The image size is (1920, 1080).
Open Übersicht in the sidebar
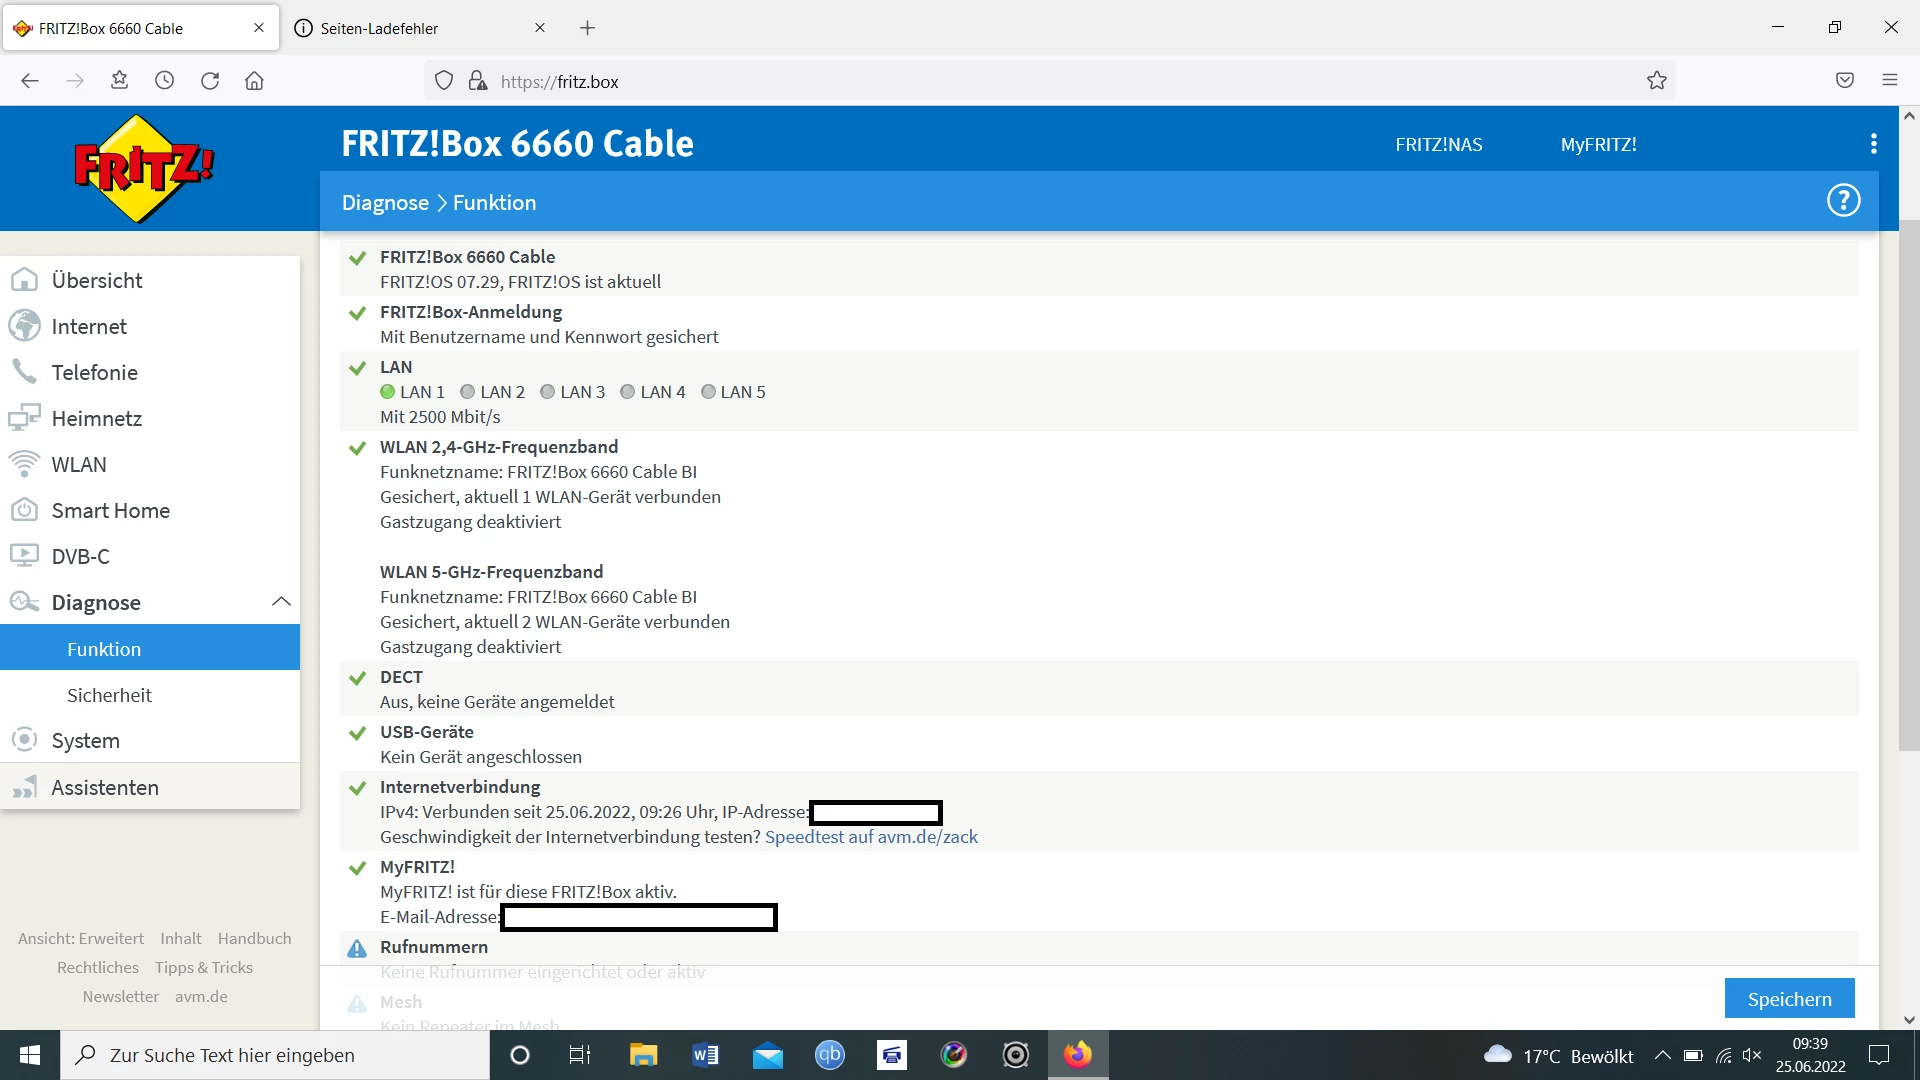pos(97,280)
